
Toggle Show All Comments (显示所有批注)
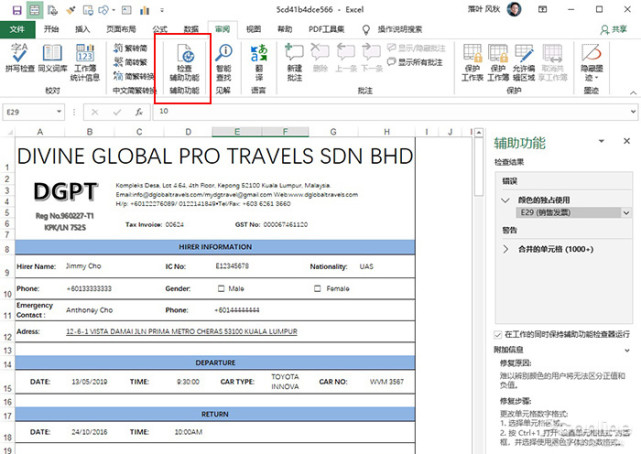coord(415,62)
